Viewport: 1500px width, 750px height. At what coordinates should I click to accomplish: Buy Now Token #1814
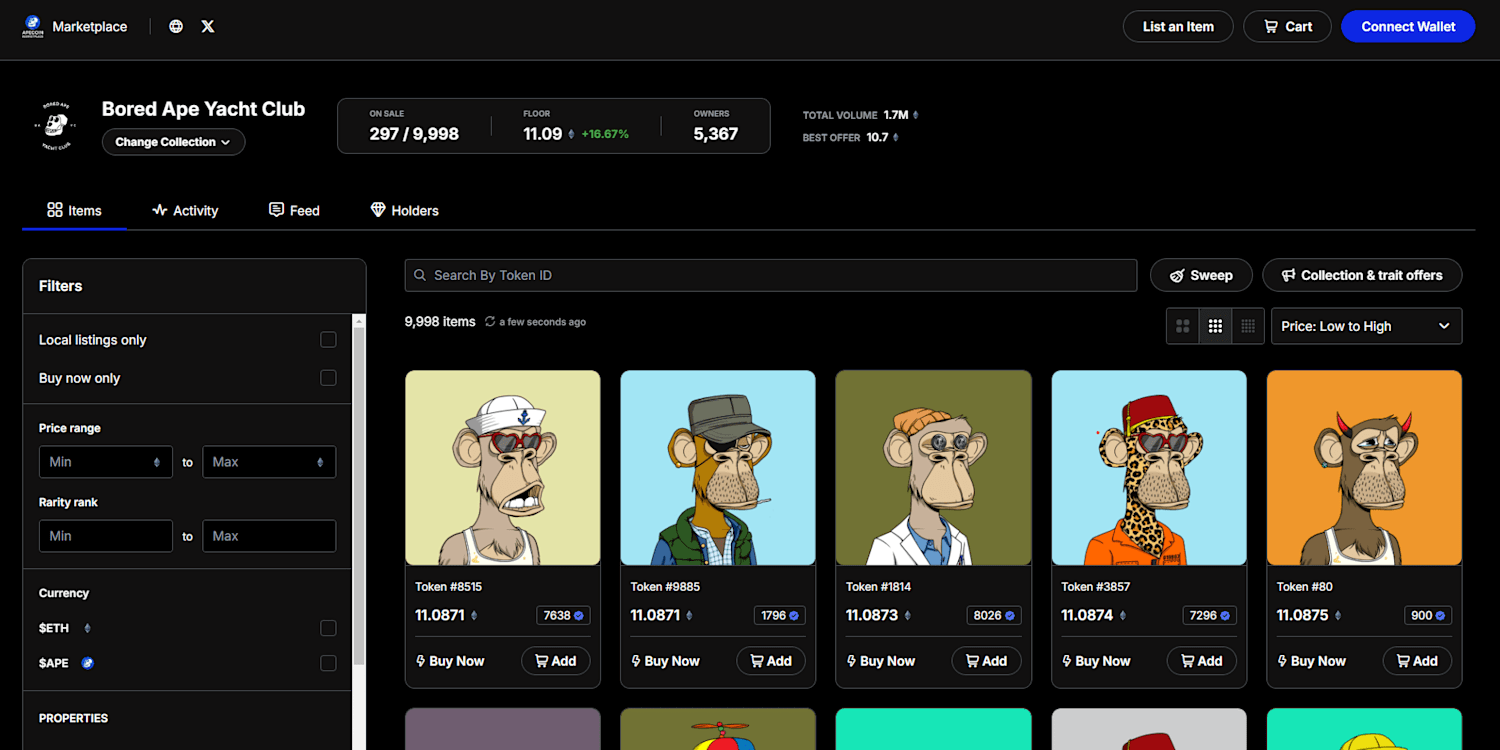coord(881,661)
